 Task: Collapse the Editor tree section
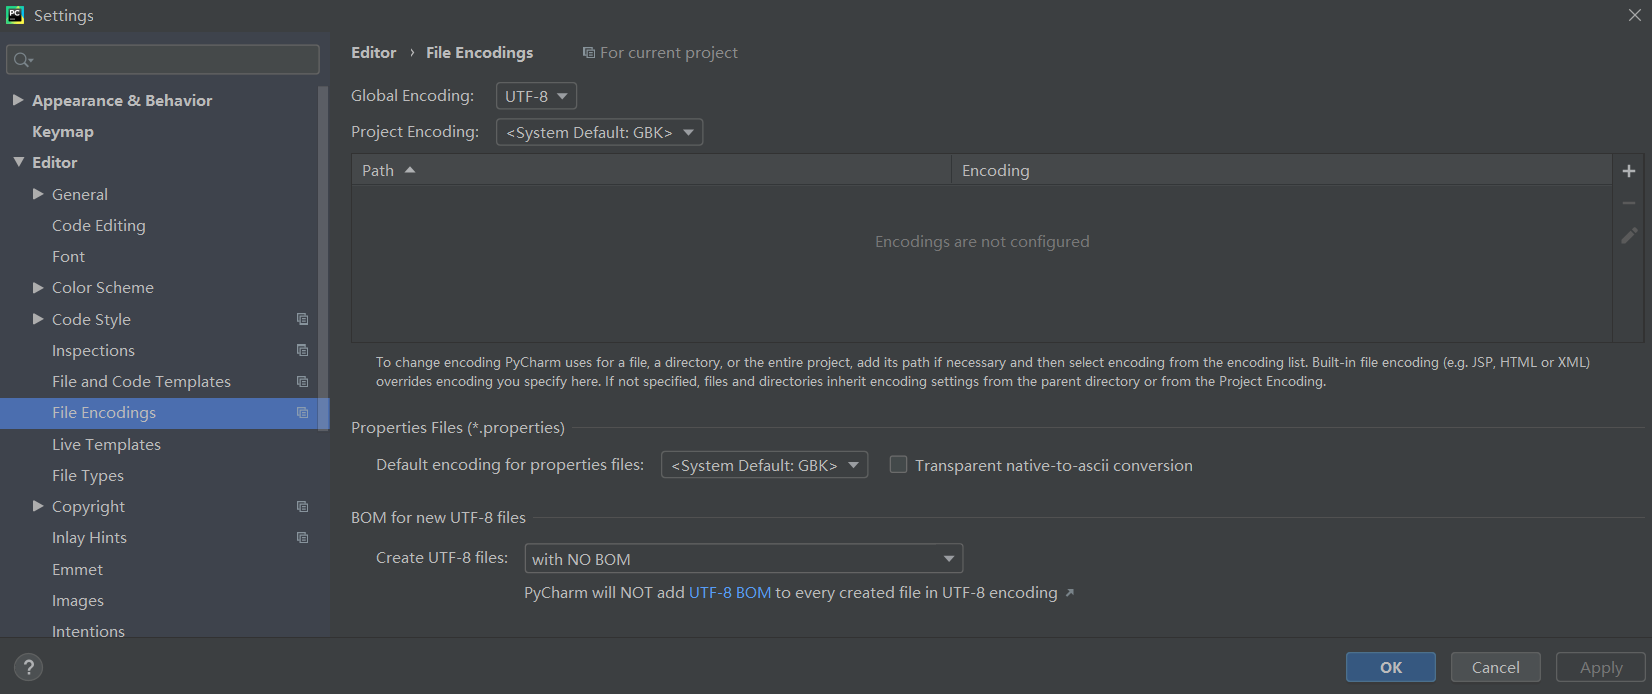pyautogui.click(x=18, y=162)
